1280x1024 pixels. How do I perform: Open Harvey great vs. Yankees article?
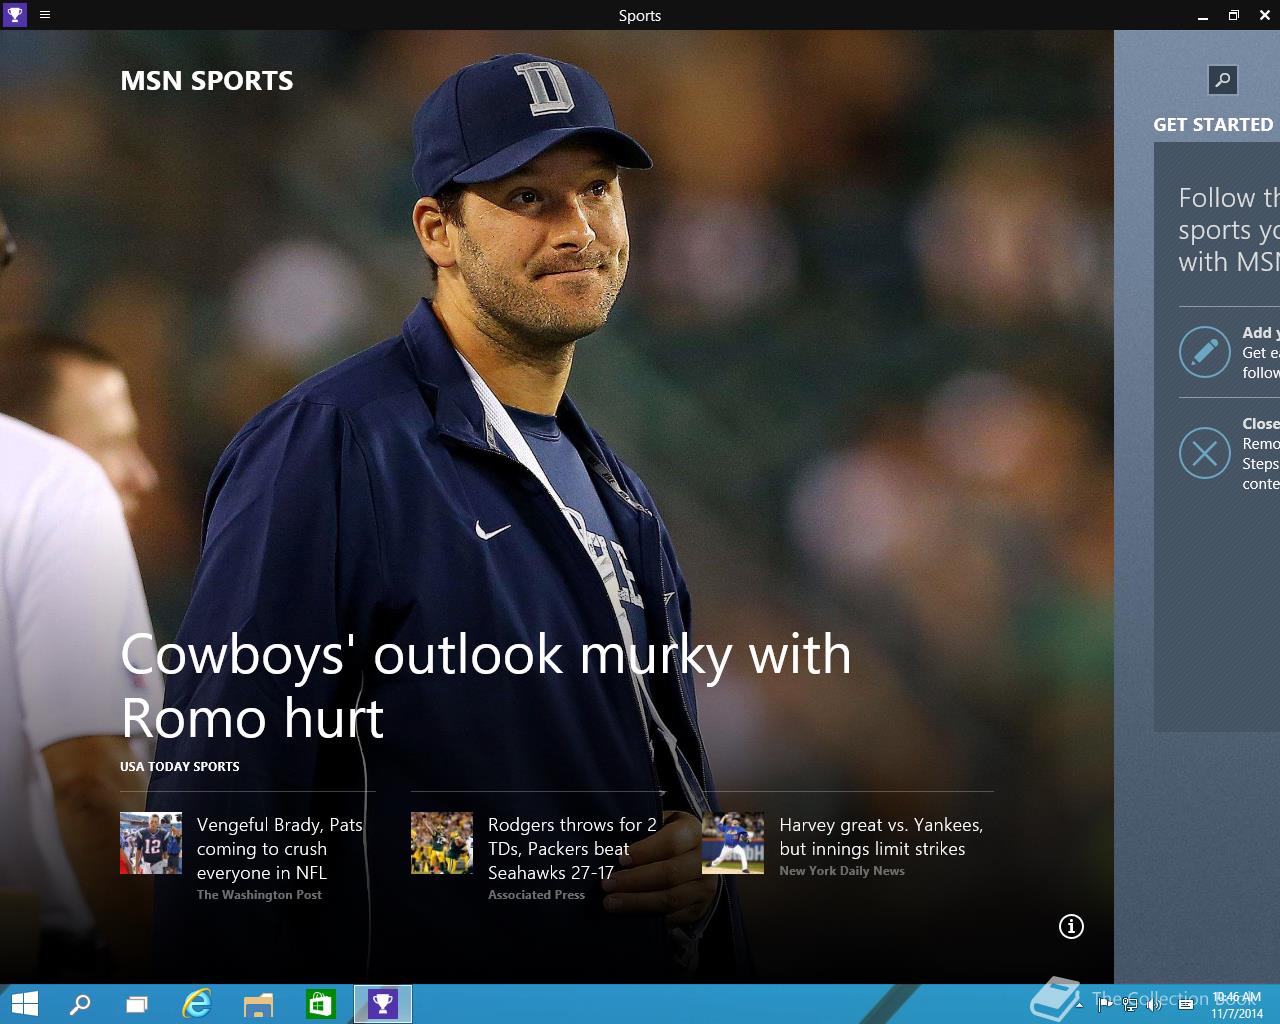881,836
